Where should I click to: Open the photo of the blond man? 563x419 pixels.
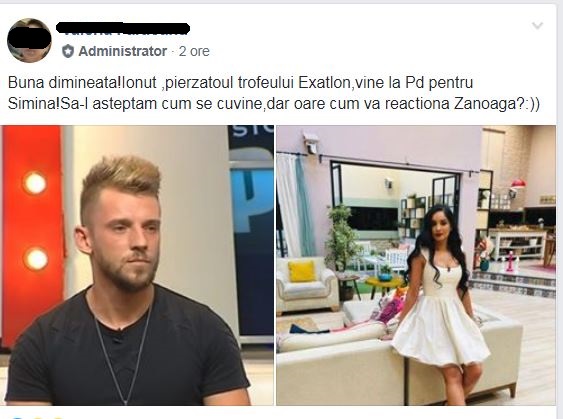point(137,265)
